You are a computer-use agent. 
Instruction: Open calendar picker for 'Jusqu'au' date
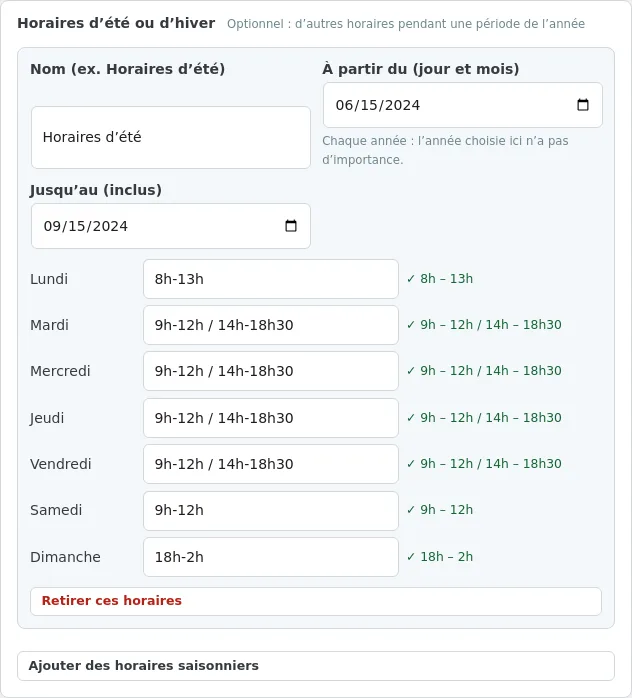tap(291, 226)
